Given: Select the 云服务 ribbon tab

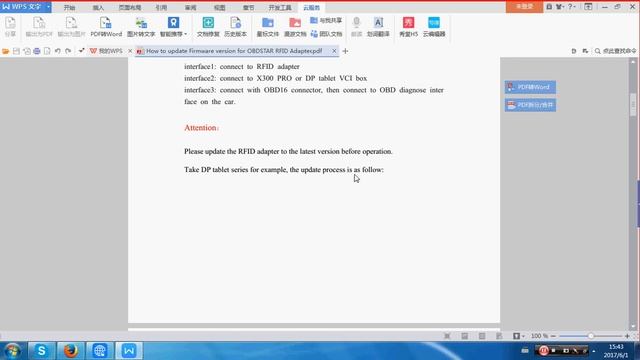Looking at the screenshot, I should [x=311, y=7].
